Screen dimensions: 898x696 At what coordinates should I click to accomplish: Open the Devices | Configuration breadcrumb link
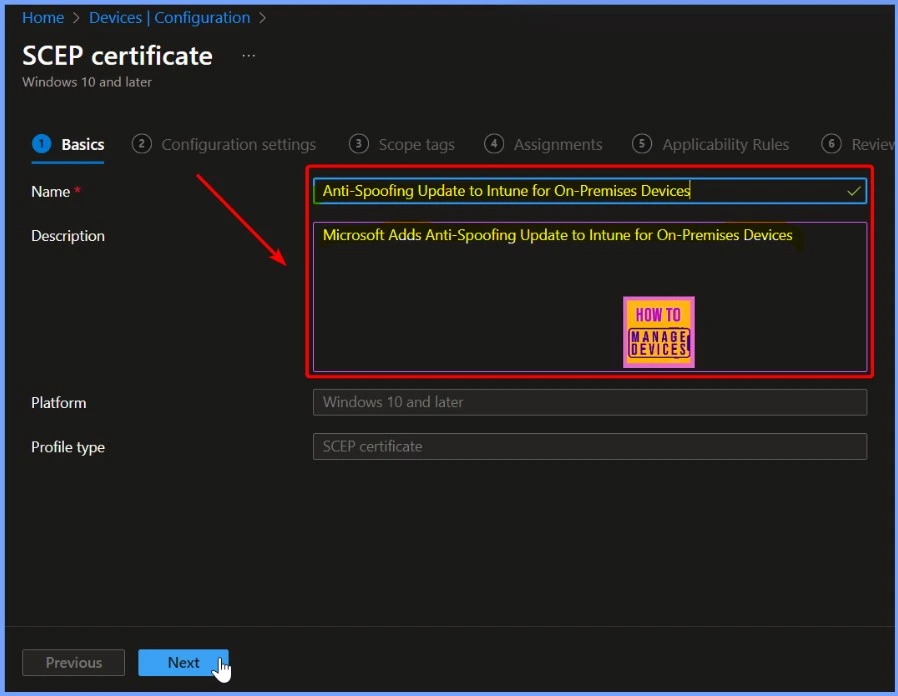170,18
